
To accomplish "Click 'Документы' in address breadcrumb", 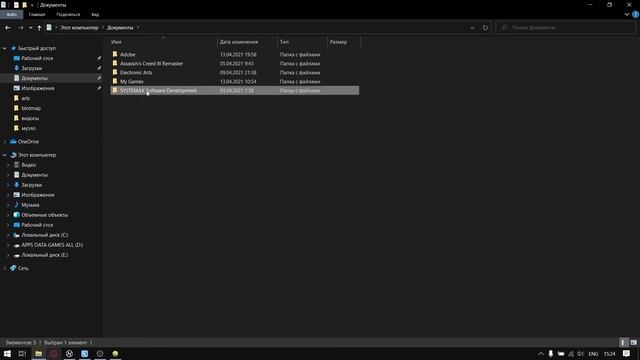I will click(120, 28).
